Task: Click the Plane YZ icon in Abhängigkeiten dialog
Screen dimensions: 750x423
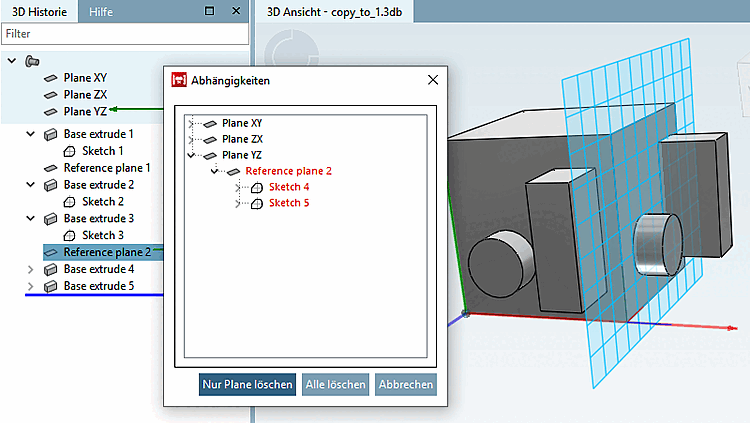Action: (210, 156)
